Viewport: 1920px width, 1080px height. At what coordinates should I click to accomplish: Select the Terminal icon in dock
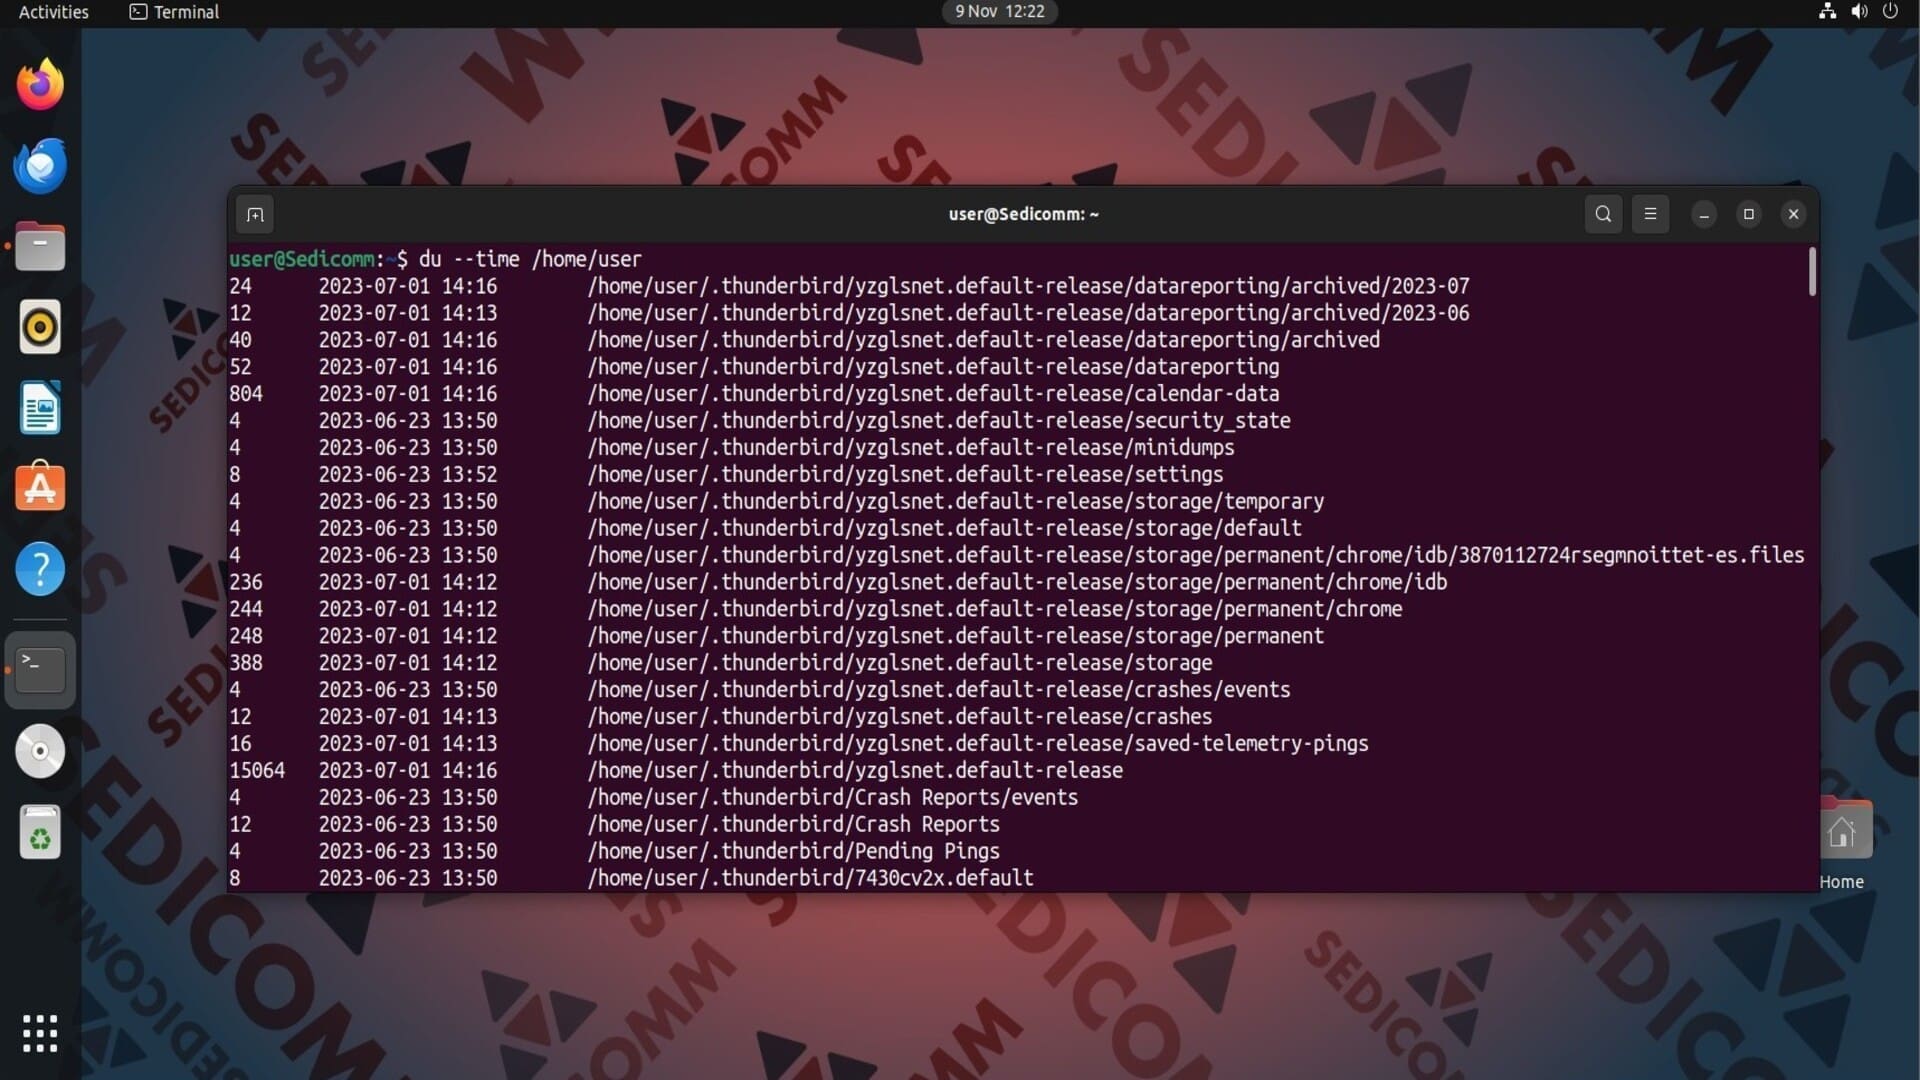pos(40,670)
